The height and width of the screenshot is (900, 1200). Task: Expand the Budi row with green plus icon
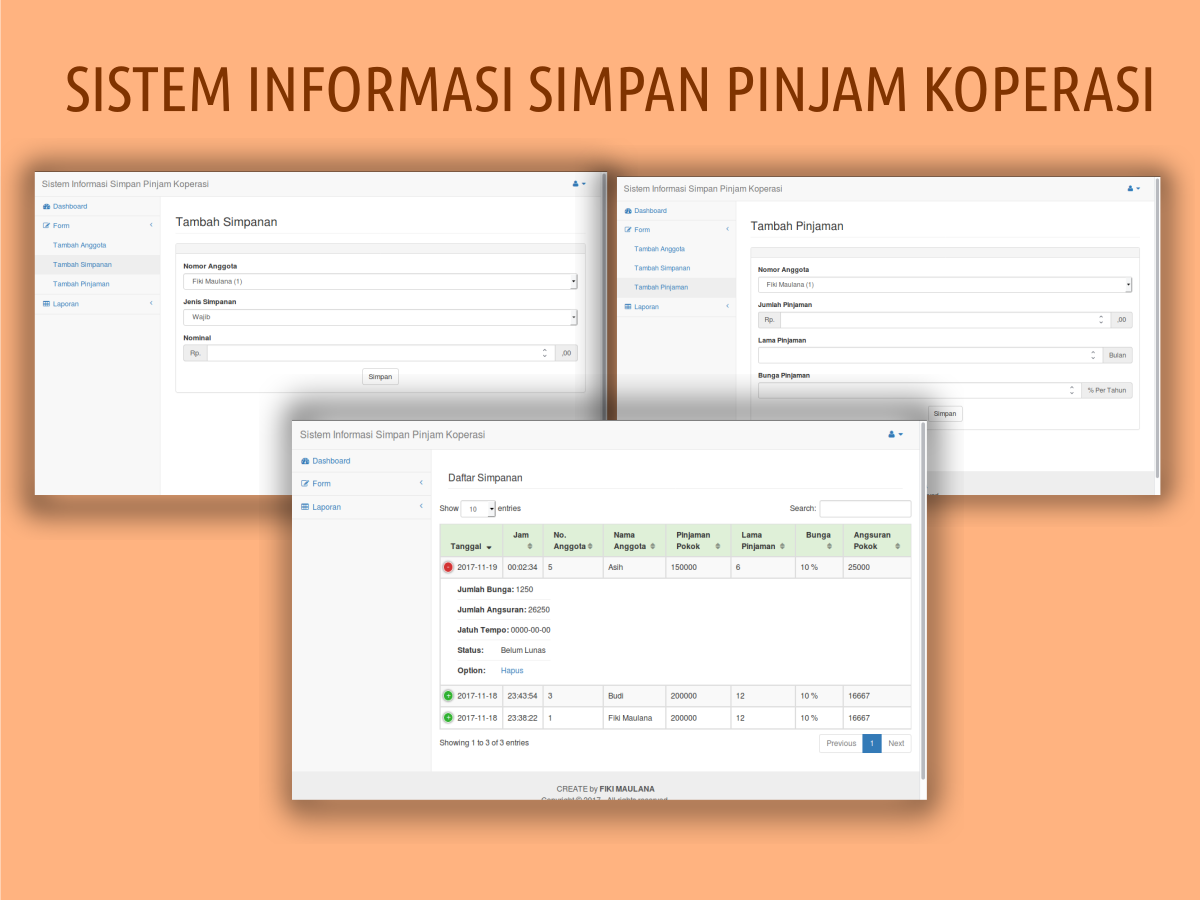448,696
